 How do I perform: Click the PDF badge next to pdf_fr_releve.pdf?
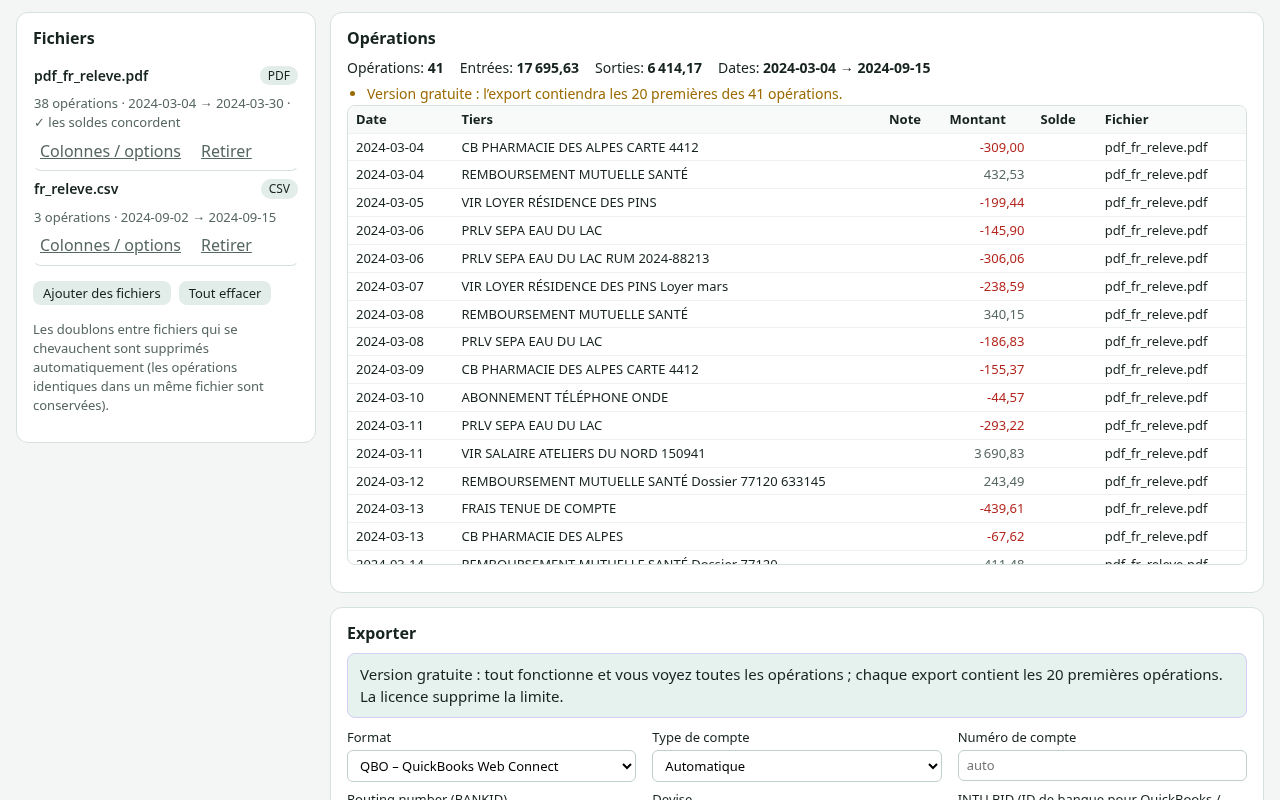click(279, 76)
